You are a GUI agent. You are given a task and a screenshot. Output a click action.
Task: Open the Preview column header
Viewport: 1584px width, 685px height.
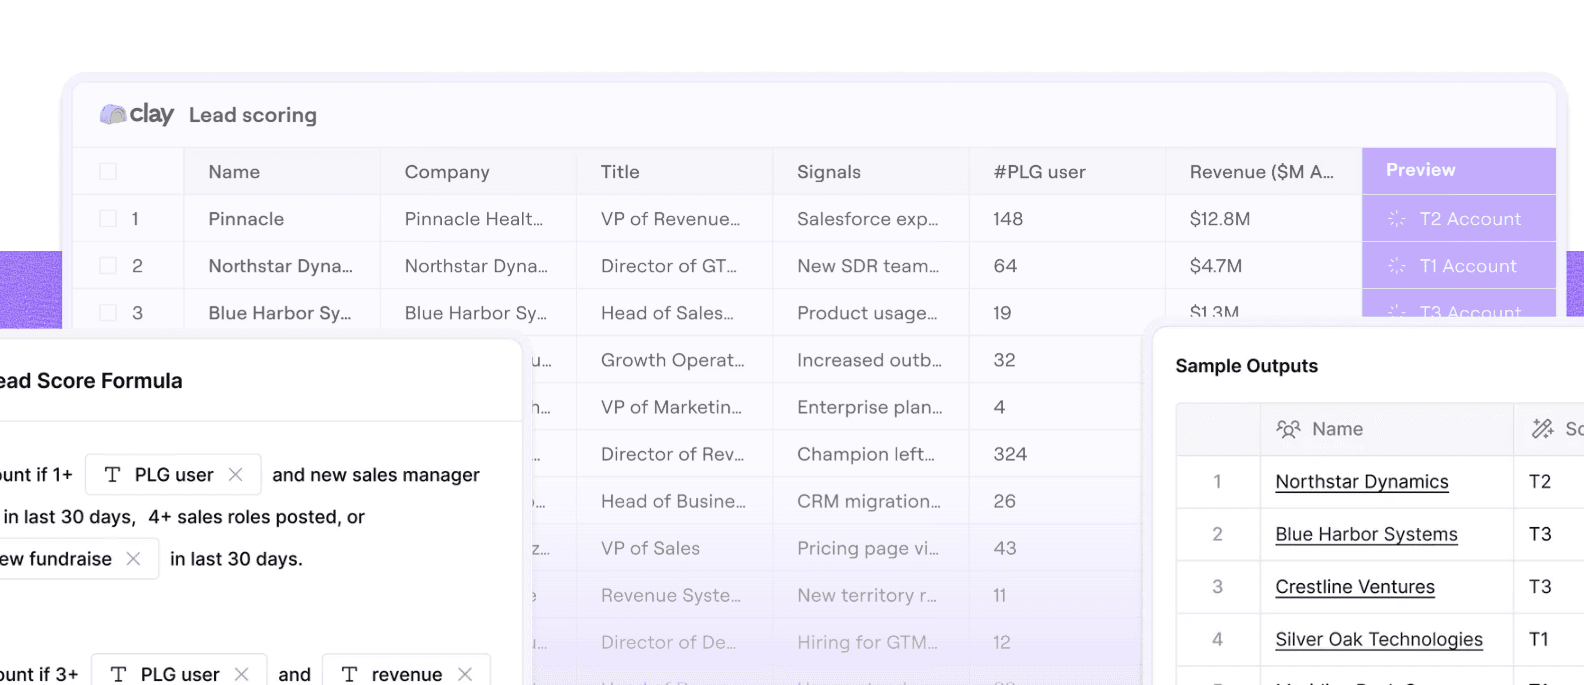pyautogui.click(x=1459, y=171)
